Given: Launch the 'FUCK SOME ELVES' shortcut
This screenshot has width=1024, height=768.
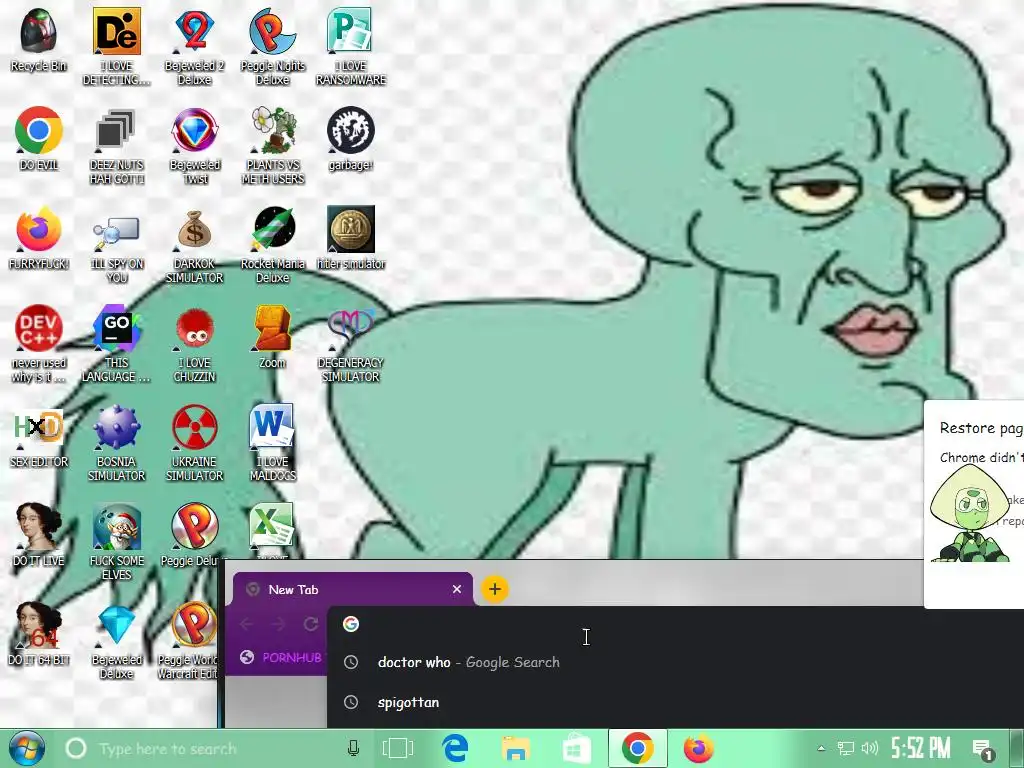Looking at the screenshot, I should (x=116, y=542).
